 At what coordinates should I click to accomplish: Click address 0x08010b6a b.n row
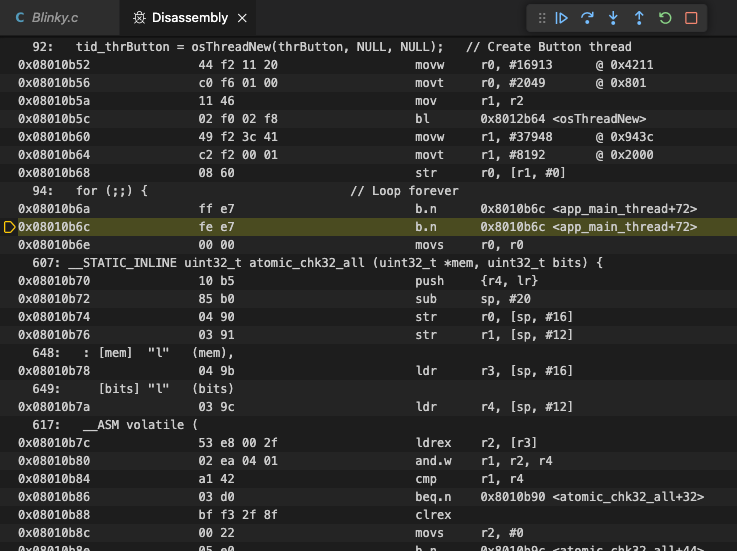tap(368, 209)
